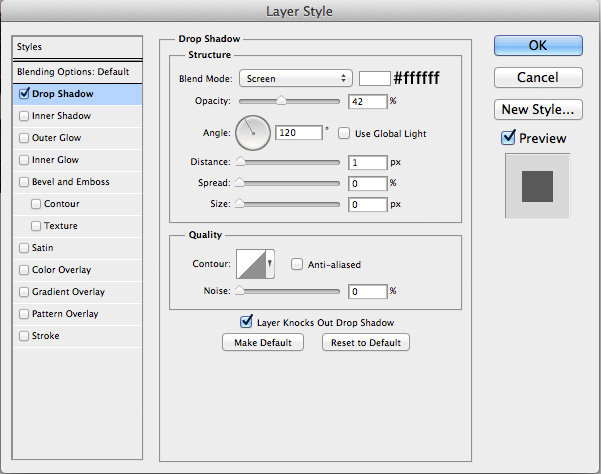Enable the Color Overlay checkbox

click(24, 270)
